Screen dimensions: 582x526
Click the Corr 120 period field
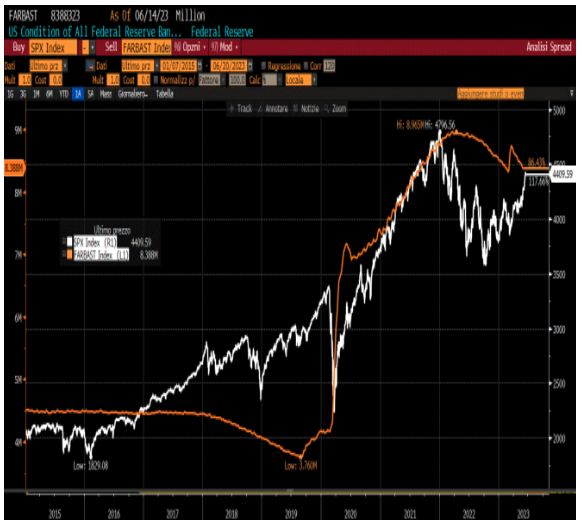pos(329,66)
